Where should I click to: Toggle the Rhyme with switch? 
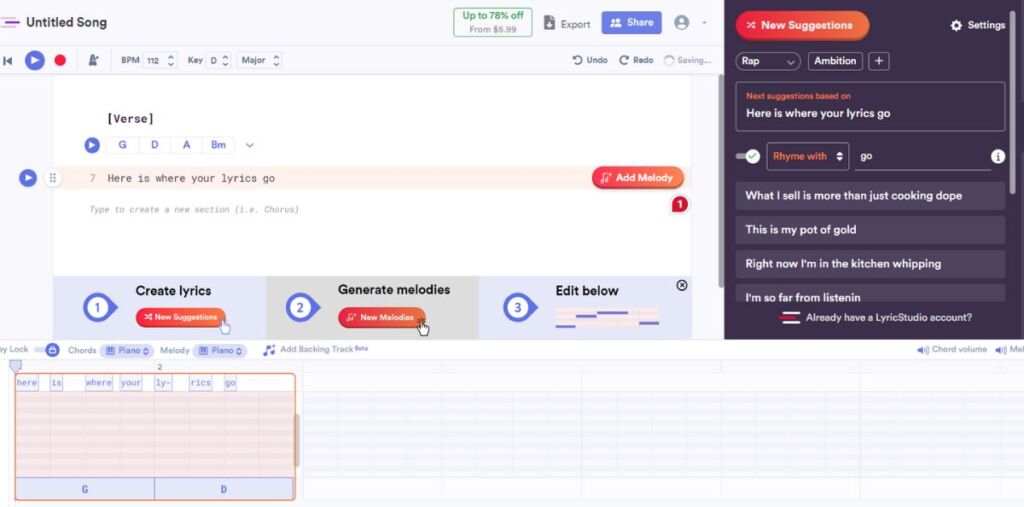click(x=748, y=156)
